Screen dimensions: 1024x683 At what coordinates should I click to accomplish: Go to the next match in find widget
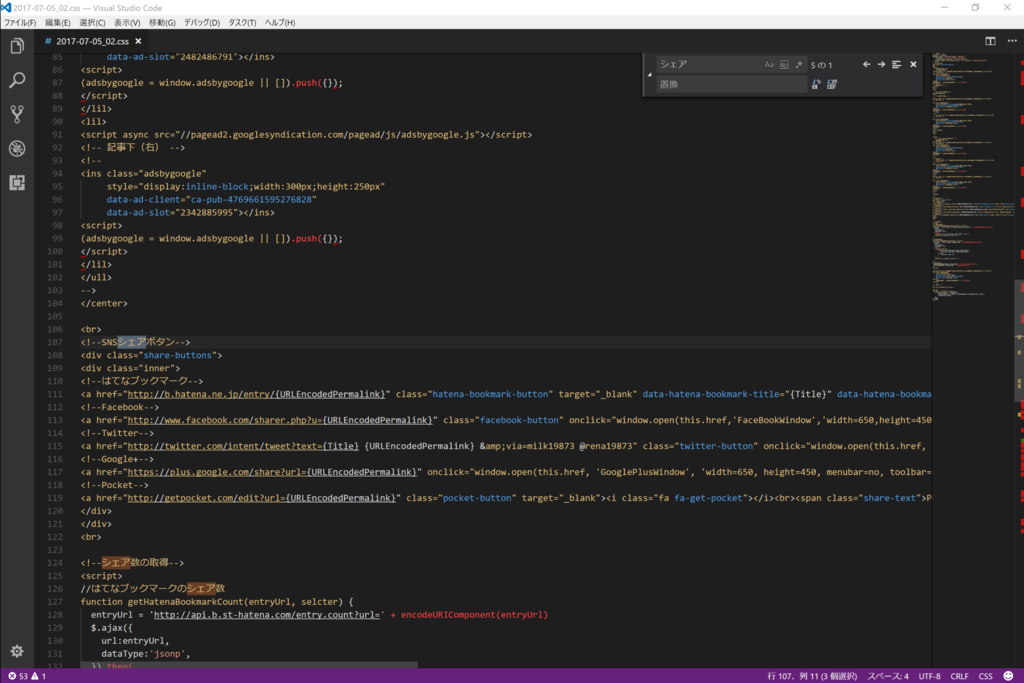(881, 64)
